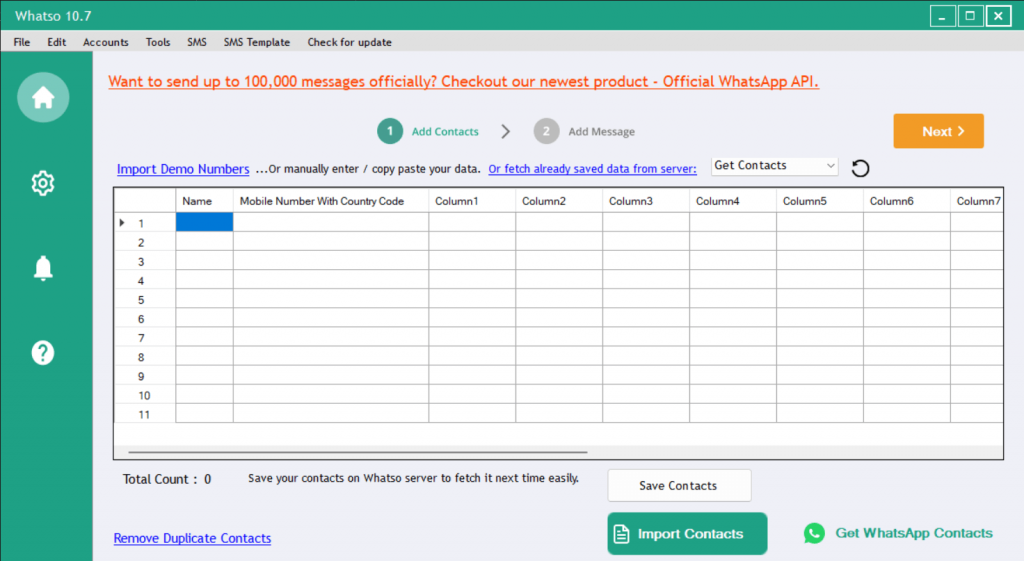The width and height of the screenshot is (1024, 561).
Task: Open Import Demo Numbers link
Action: point(183,169)
